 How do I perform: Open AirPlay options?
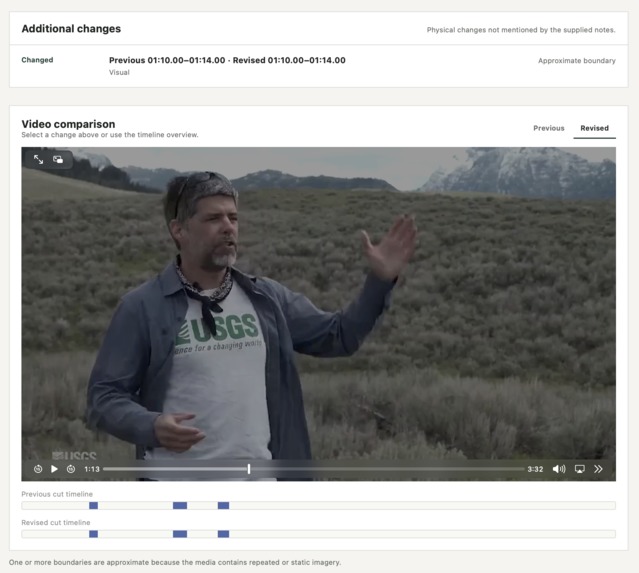tap(580, 469)
